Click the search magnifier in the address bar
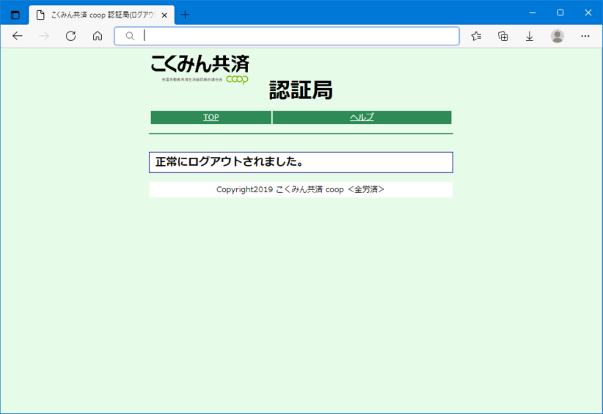This screenshot has width=603, height=414. click(x=130, y=36)
